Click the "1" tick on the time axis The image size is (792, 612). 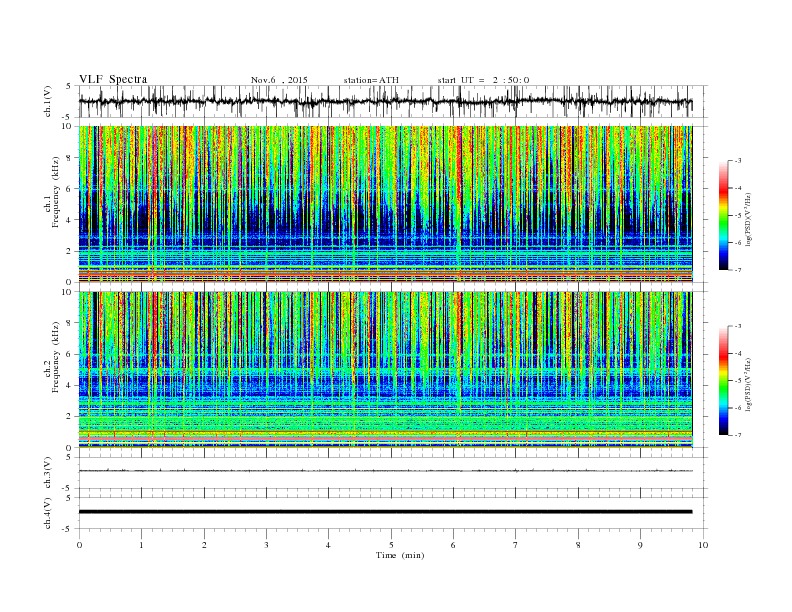pos(141,545)
